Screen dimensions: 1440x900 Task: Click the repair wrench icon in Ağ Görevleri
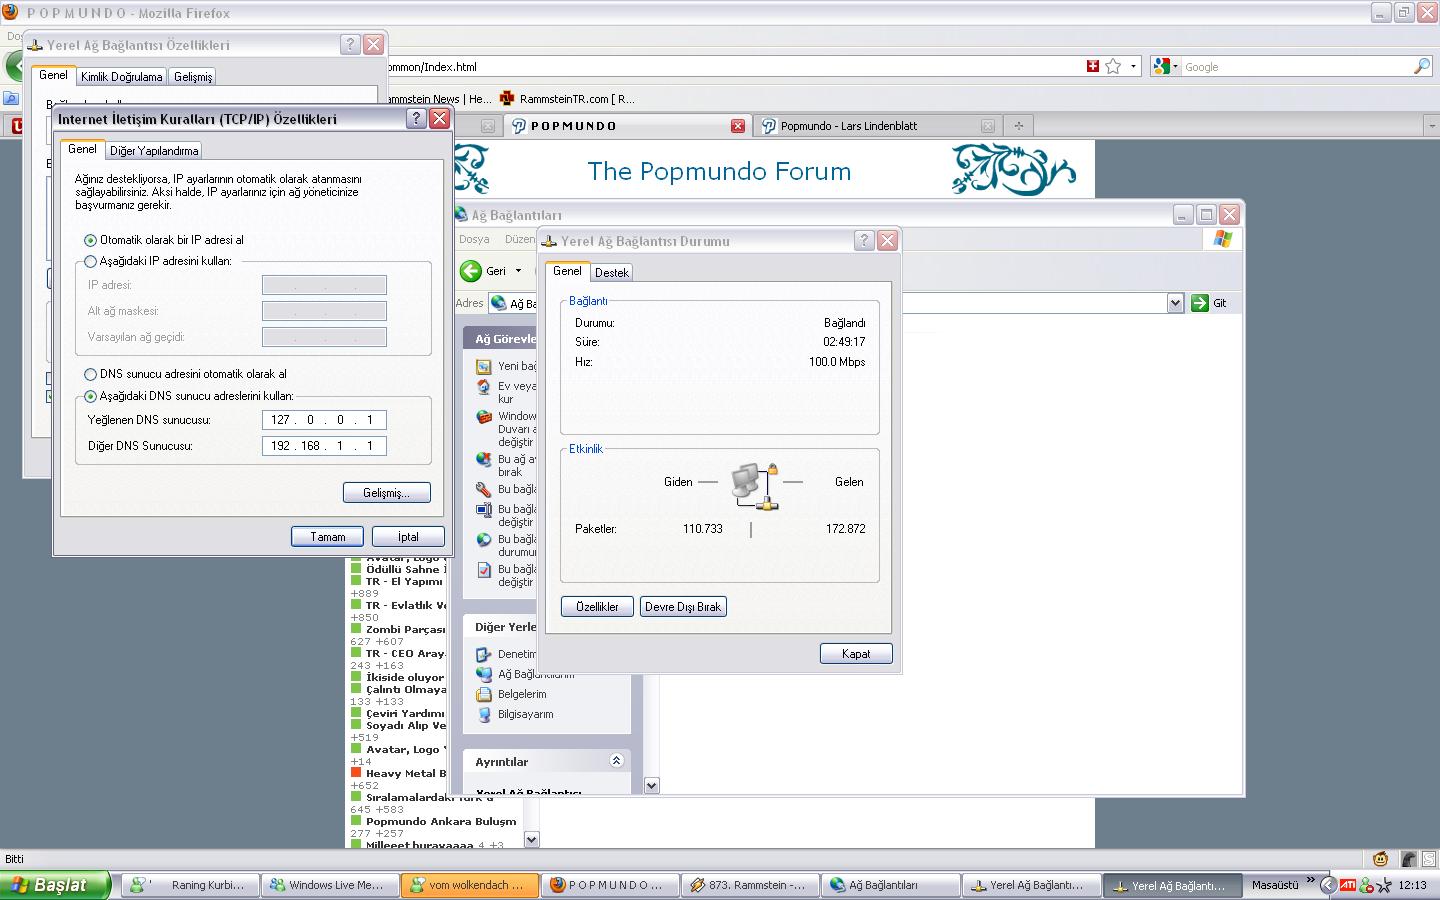(x=484, y=490)
